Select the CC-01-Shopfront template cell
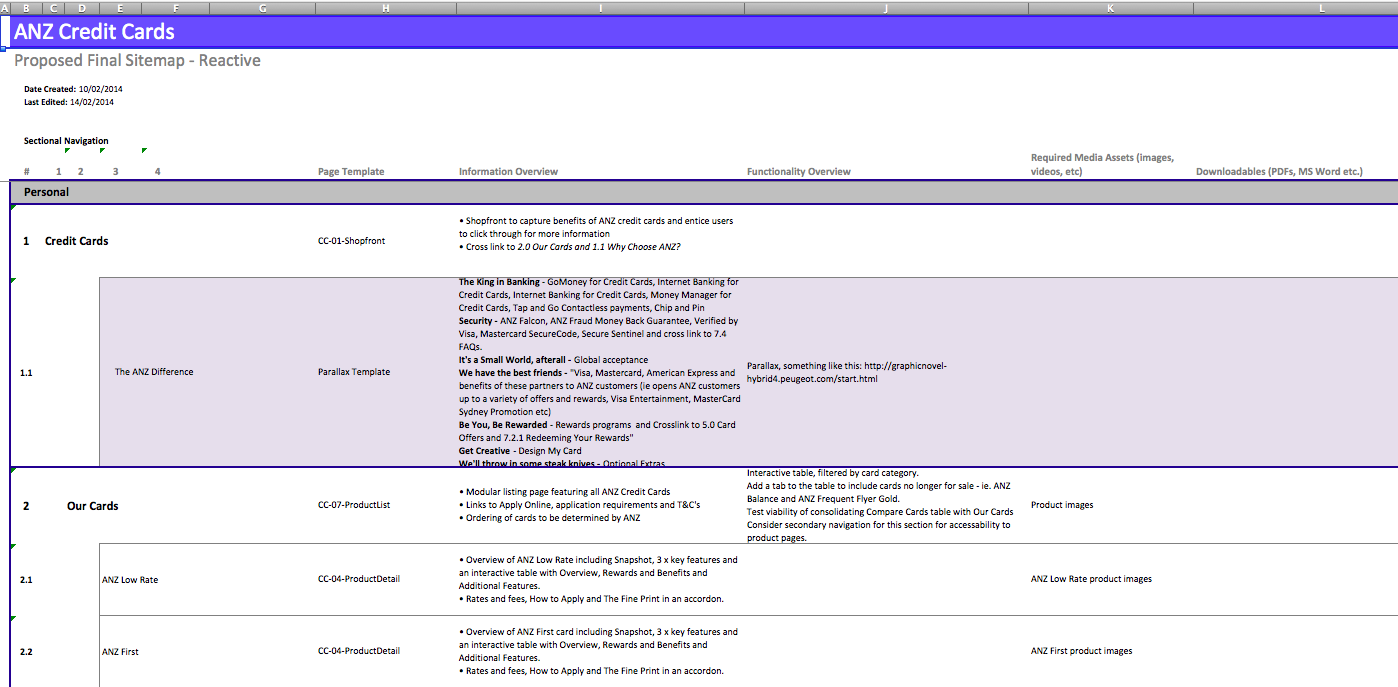 point(351,241)
